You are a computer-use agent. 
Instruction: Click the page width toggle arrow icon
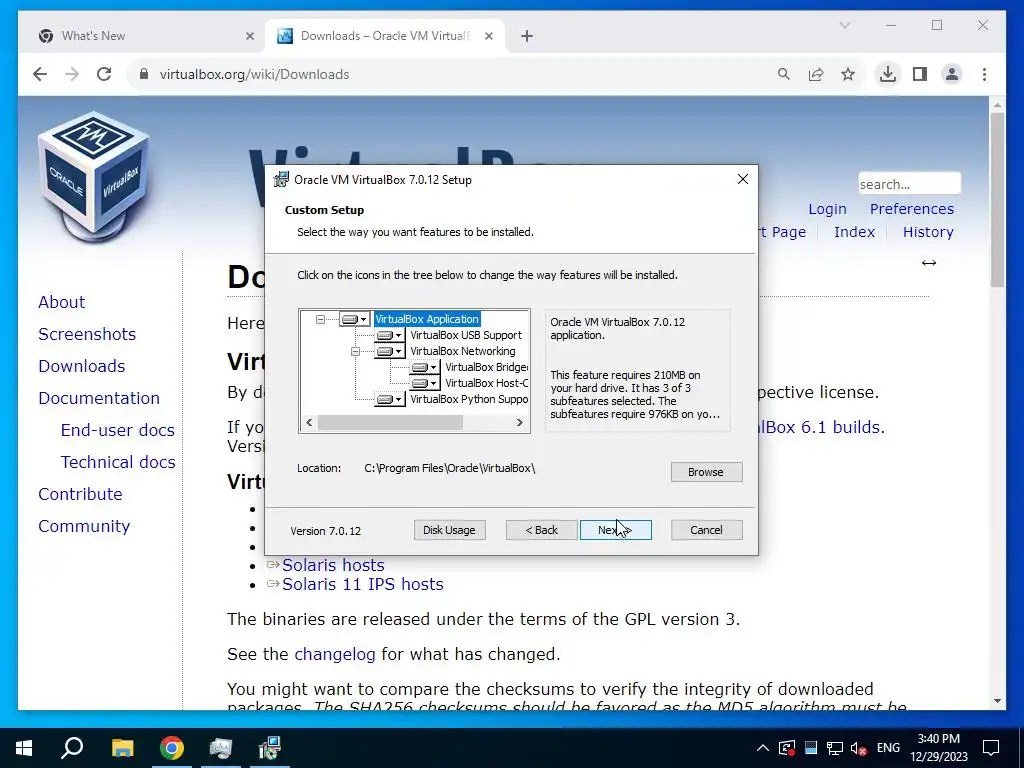click(929, 263)
